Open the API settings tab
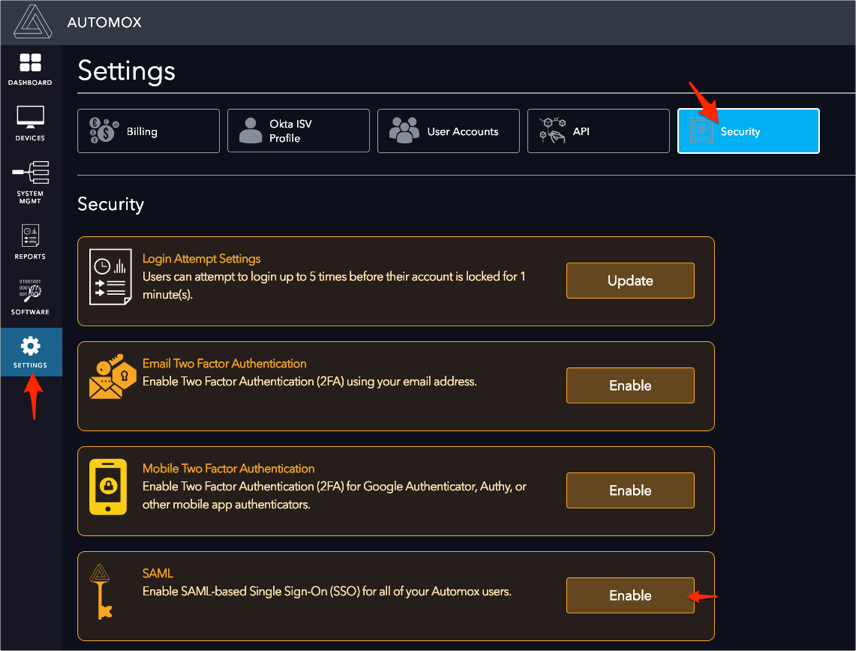The width and height of the screenshot is (856, 651). [x=598, y=131]
